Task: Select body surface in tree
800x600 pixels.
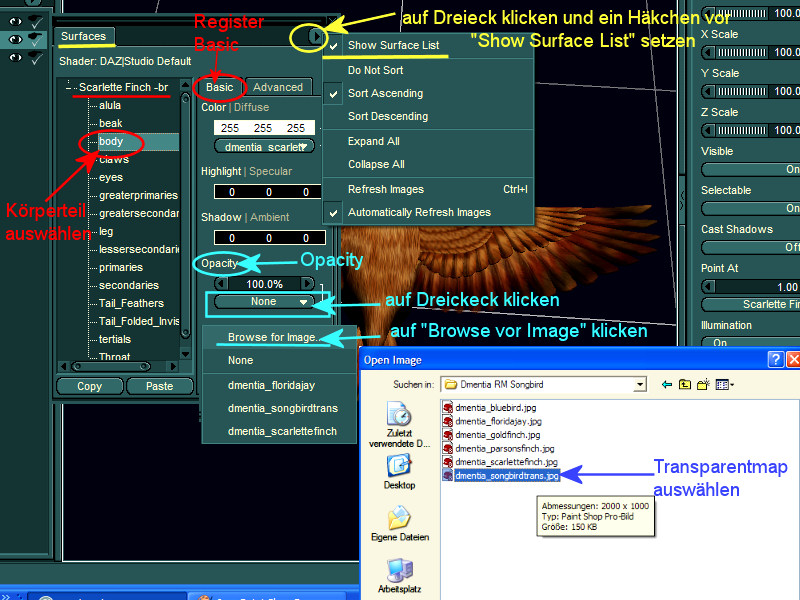Action: click(111, 141)
